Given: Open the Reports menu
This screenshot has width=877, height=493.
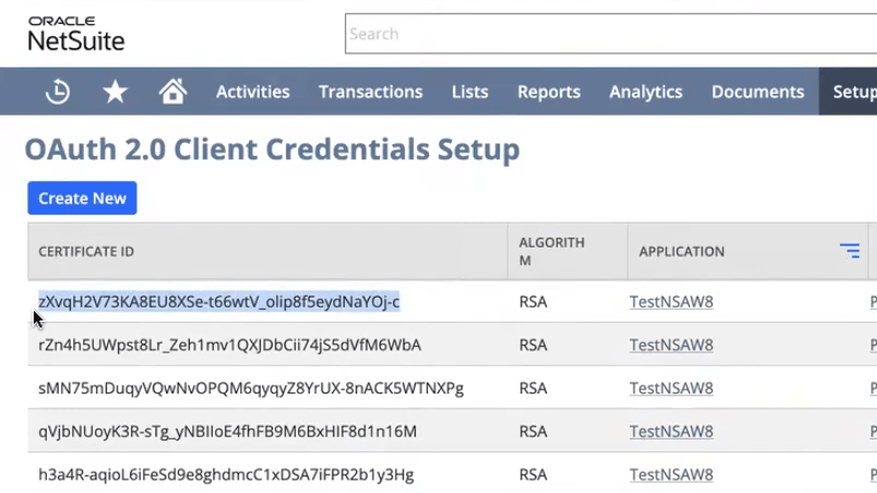Looking at the screenshot, I should click(549, 92).
